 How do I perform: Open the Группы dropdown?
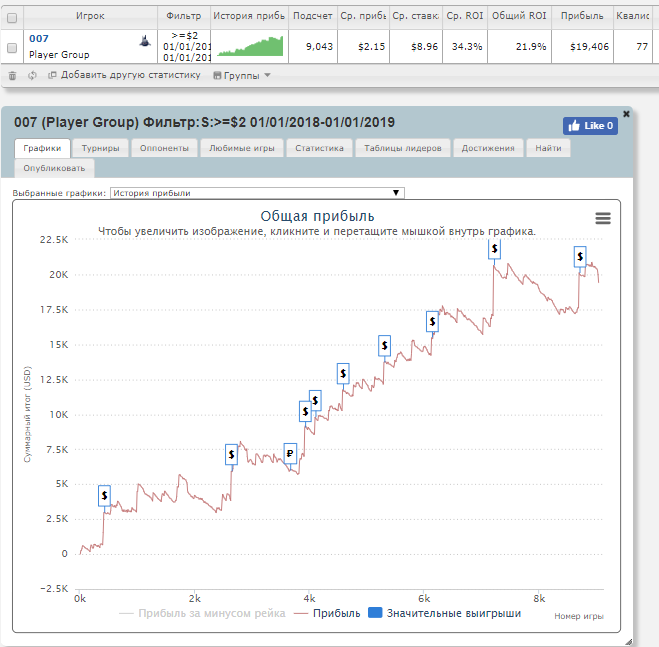point(242,76)
